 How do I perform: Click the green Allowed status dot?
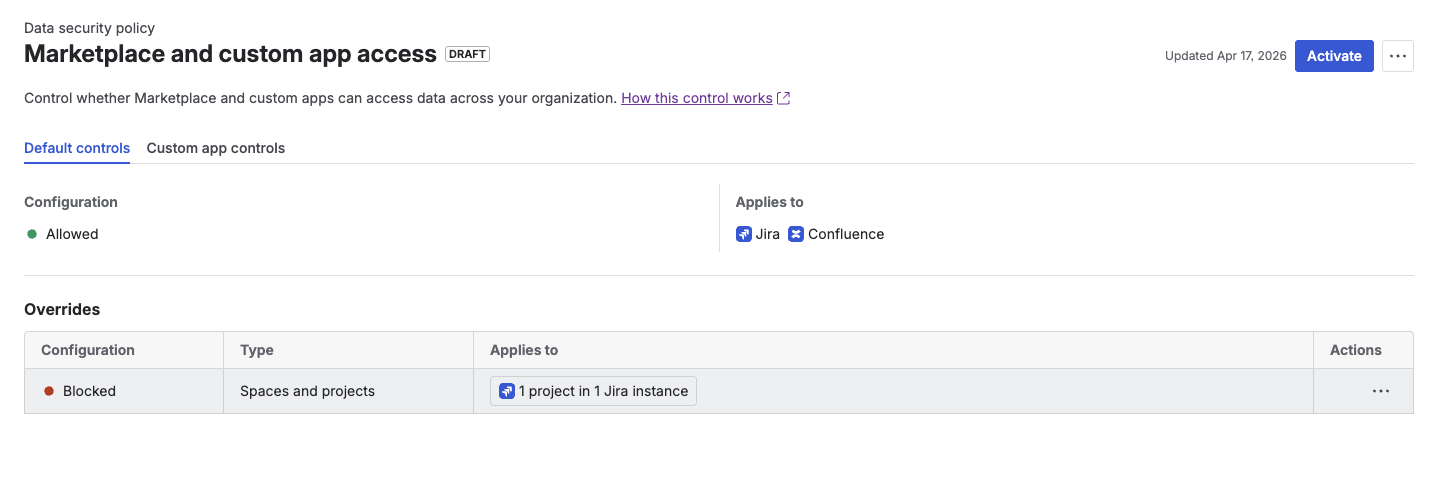pyautogui.click(x=32, y=234)
